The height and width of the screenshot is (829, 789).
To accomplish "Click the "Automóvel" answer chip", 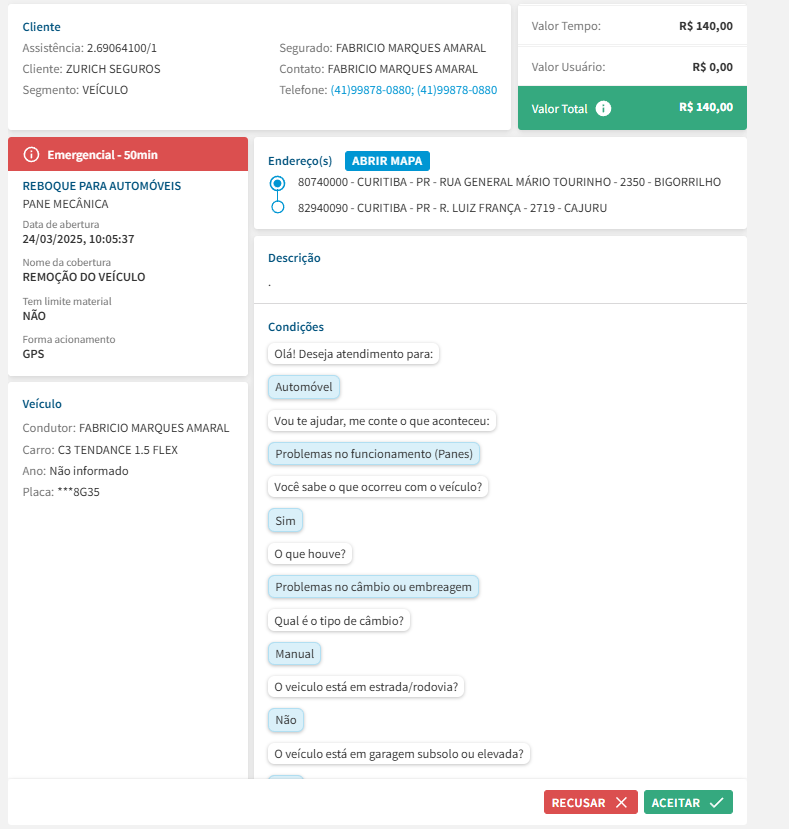I will pyautogui.click(x=305, y=387).
